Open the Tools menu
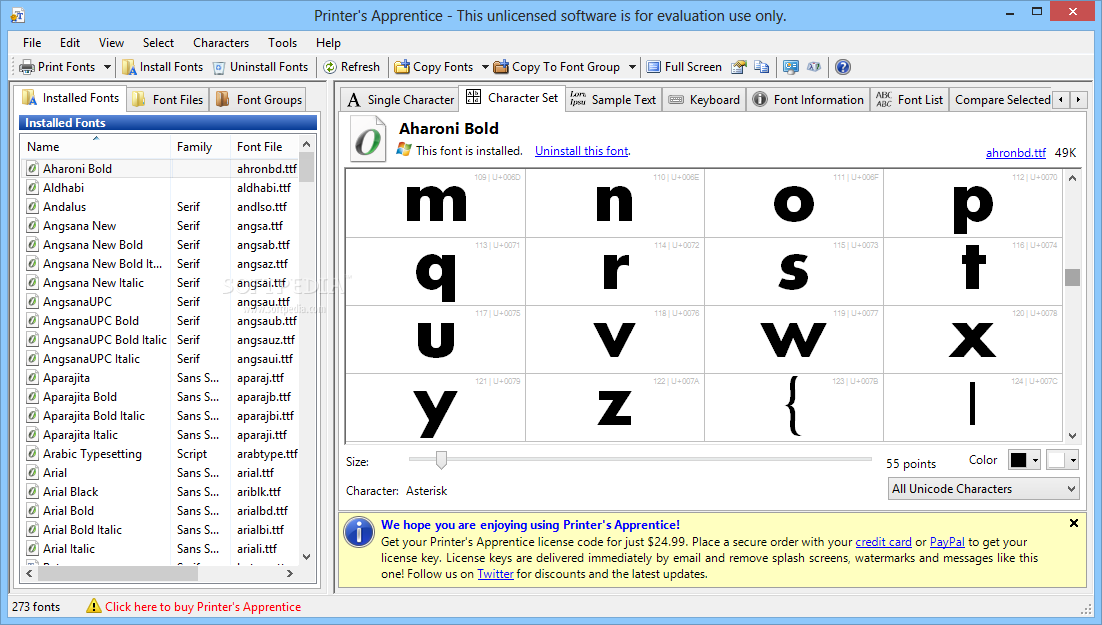Image resolution: width=1102 pixels, height=625 pixels. [x=282, y=43]
